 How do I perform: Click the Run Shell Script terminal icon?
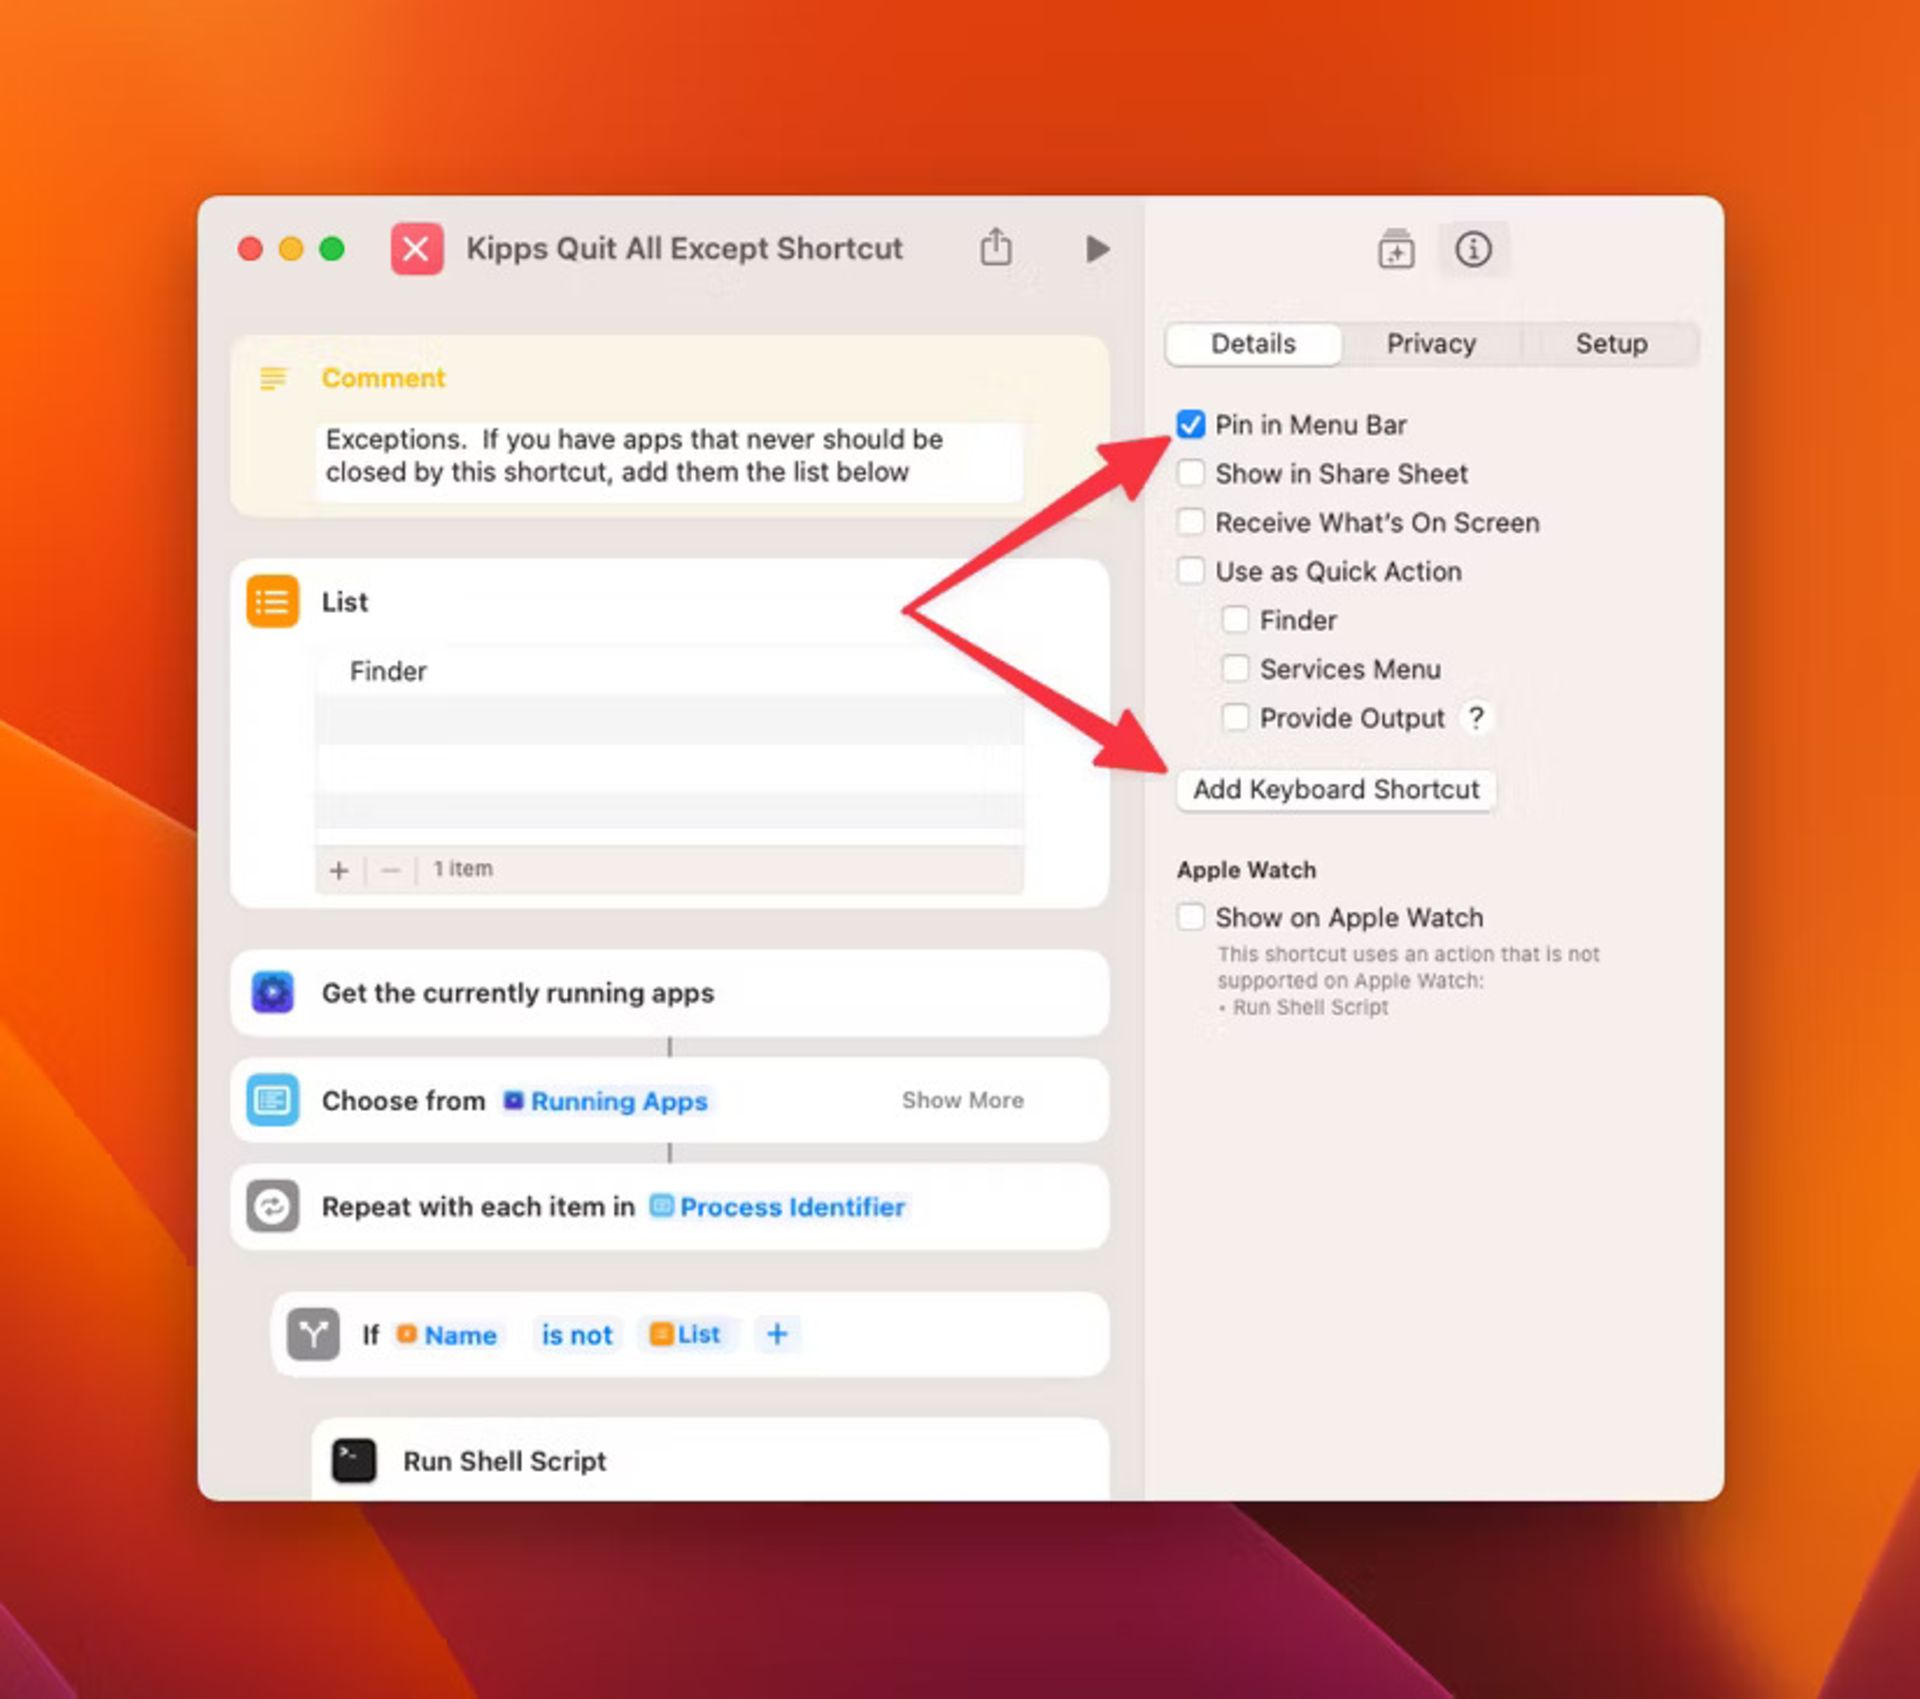coord(353,1460)
